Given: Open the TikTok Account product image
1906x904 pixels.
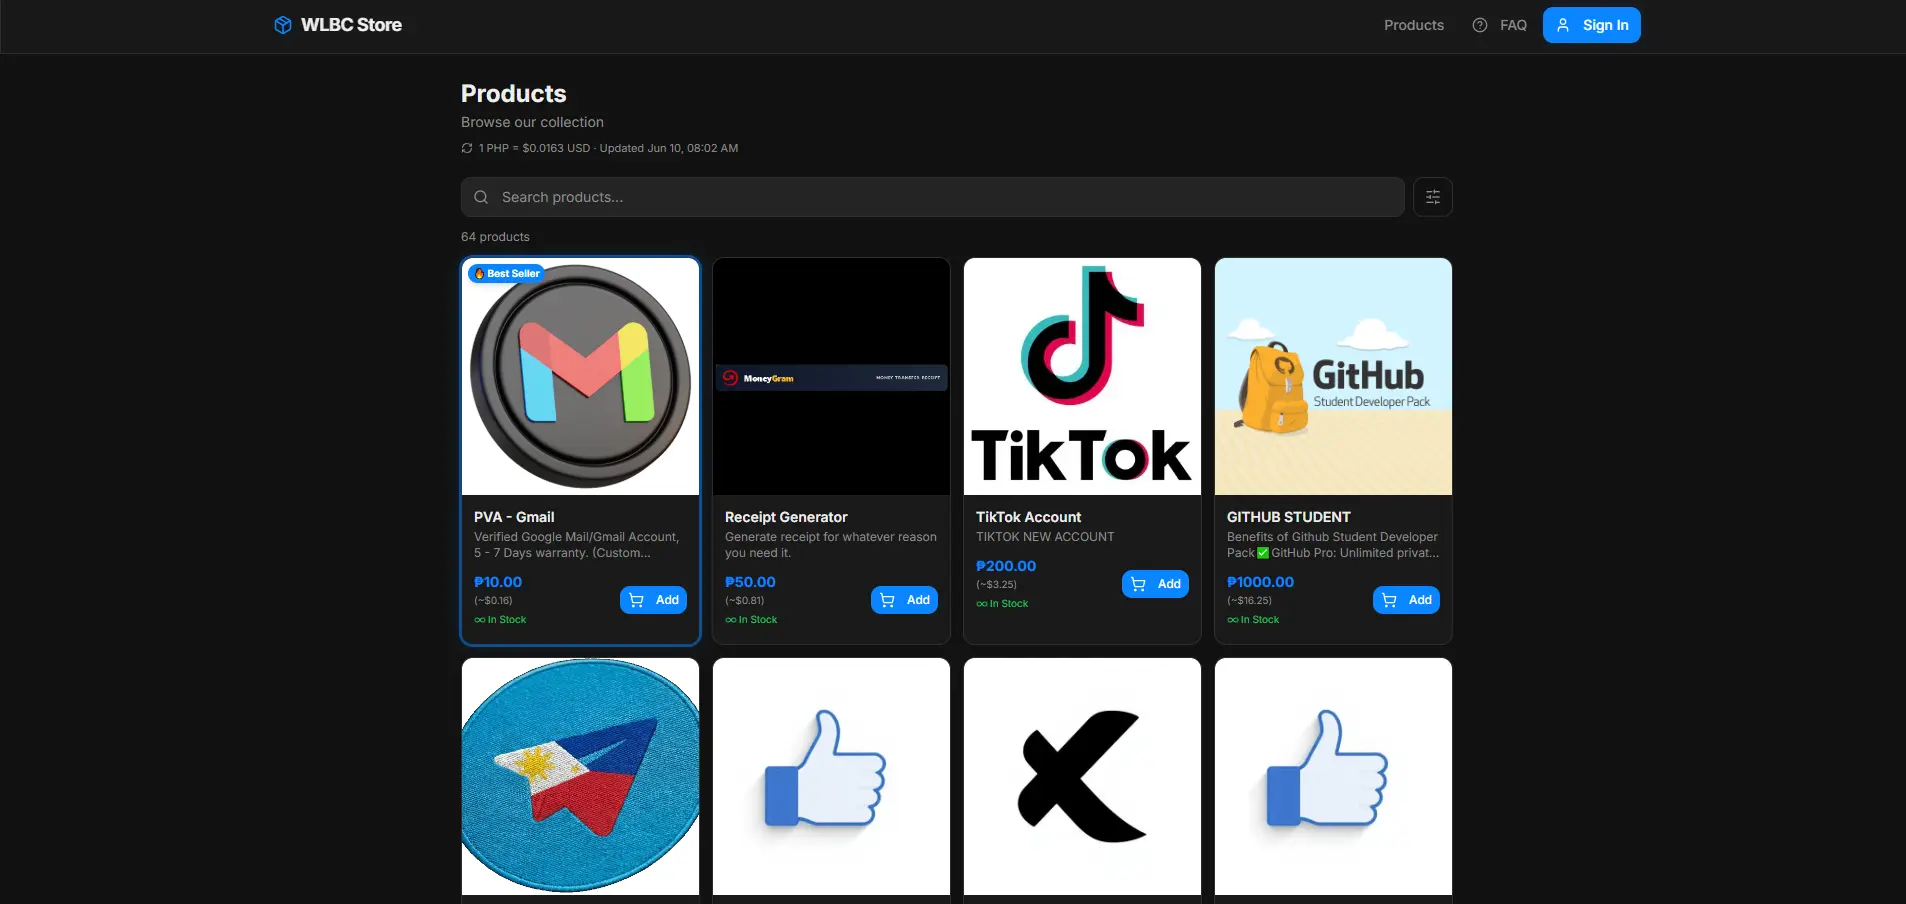Looking at the screenshot, I should 1082,376.
